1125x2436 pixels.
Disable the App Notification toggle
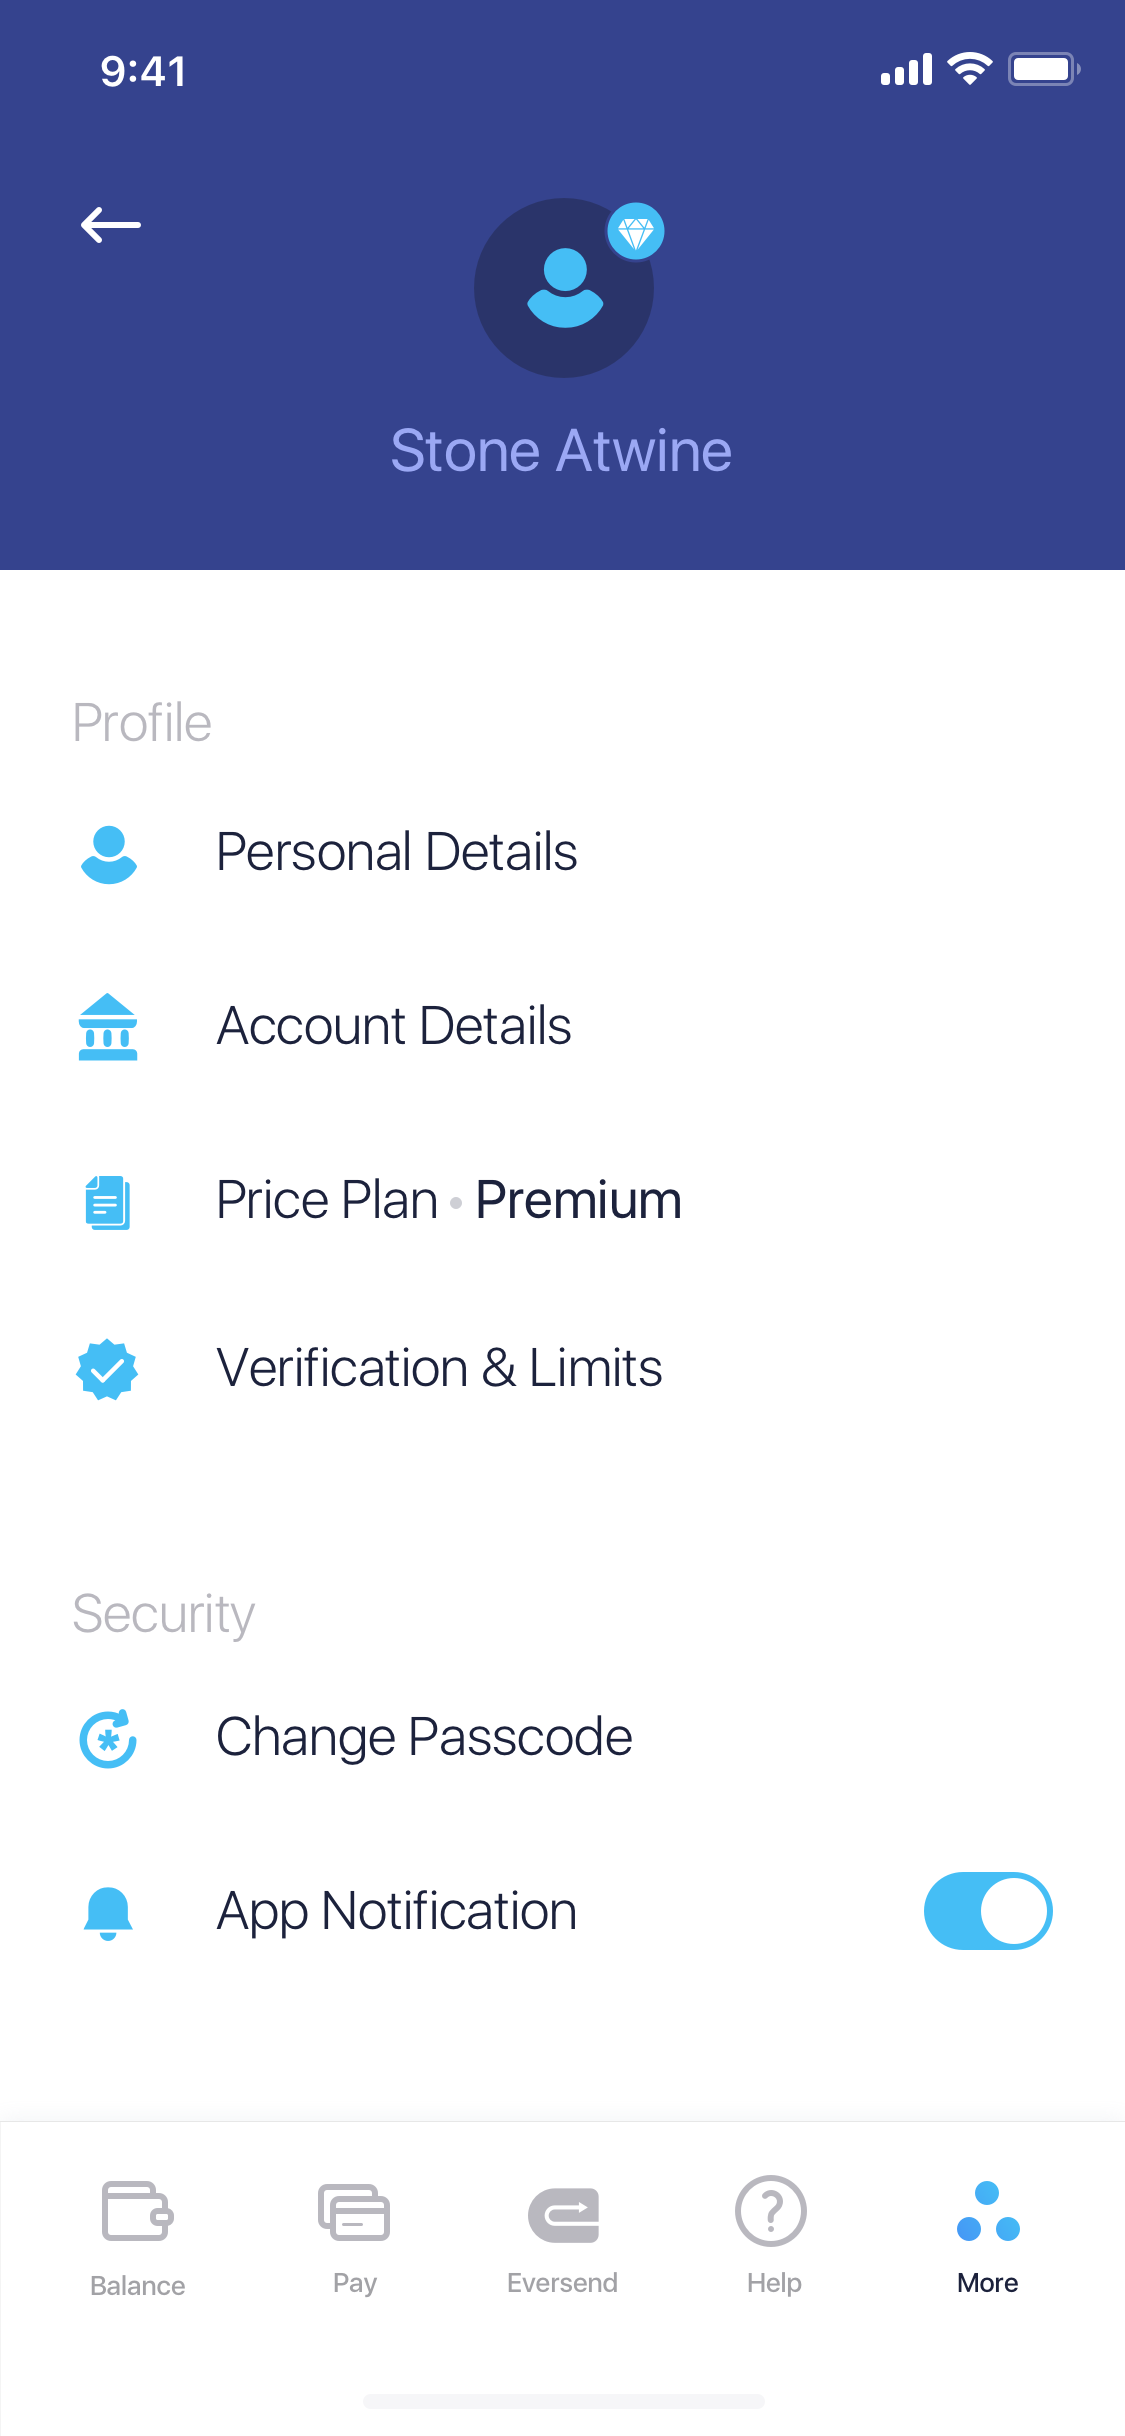987,1911
